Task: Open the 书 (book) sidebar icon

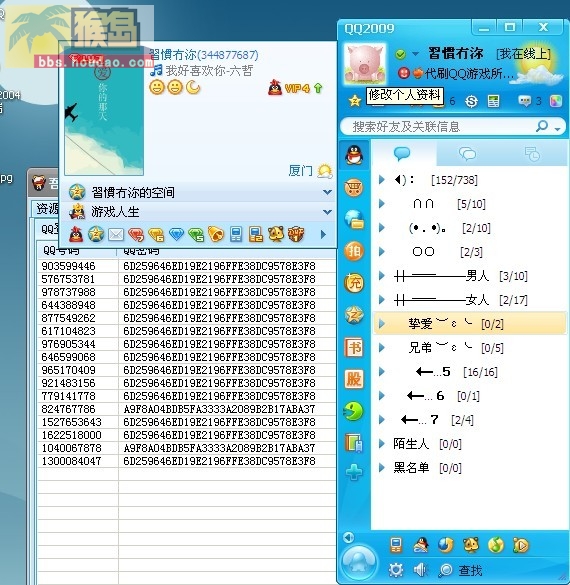Action: pyautogui.click(x=354, y=347)
